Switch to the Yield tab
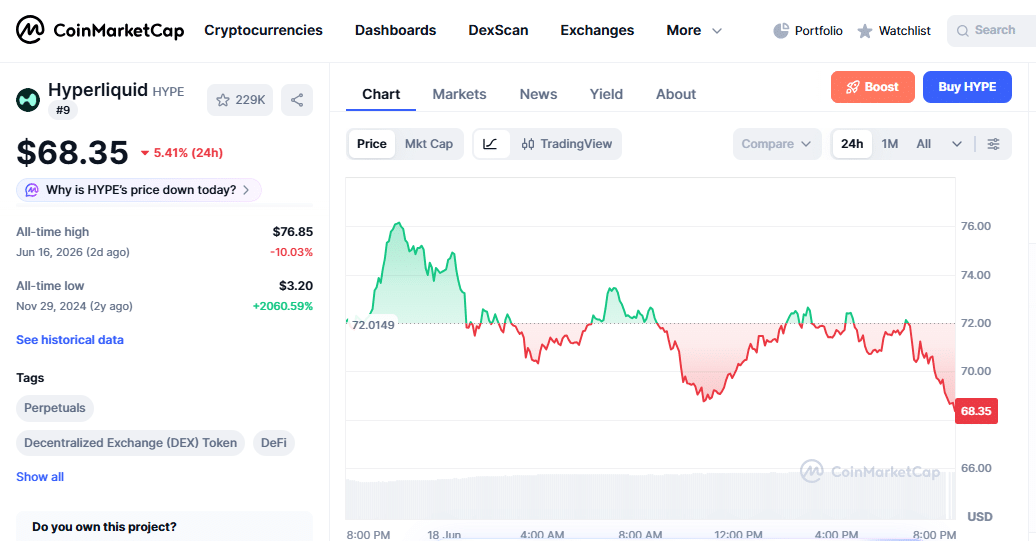Image resolution: width=1036 pixels, height=541 pixels. click(606, 94)
